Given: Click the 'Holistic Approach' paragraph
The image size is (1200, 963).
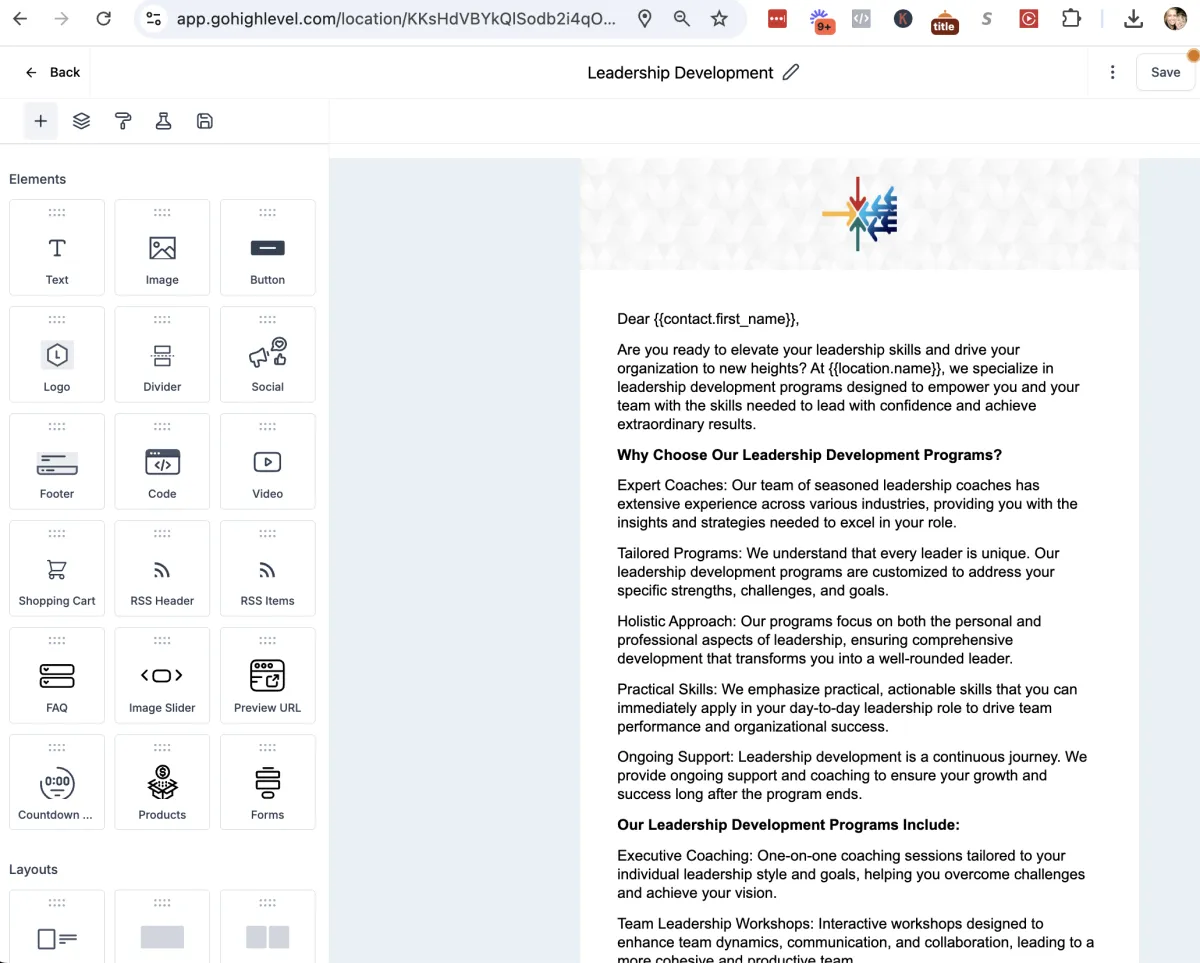Looking at the screenshot, I should (829, 640).
